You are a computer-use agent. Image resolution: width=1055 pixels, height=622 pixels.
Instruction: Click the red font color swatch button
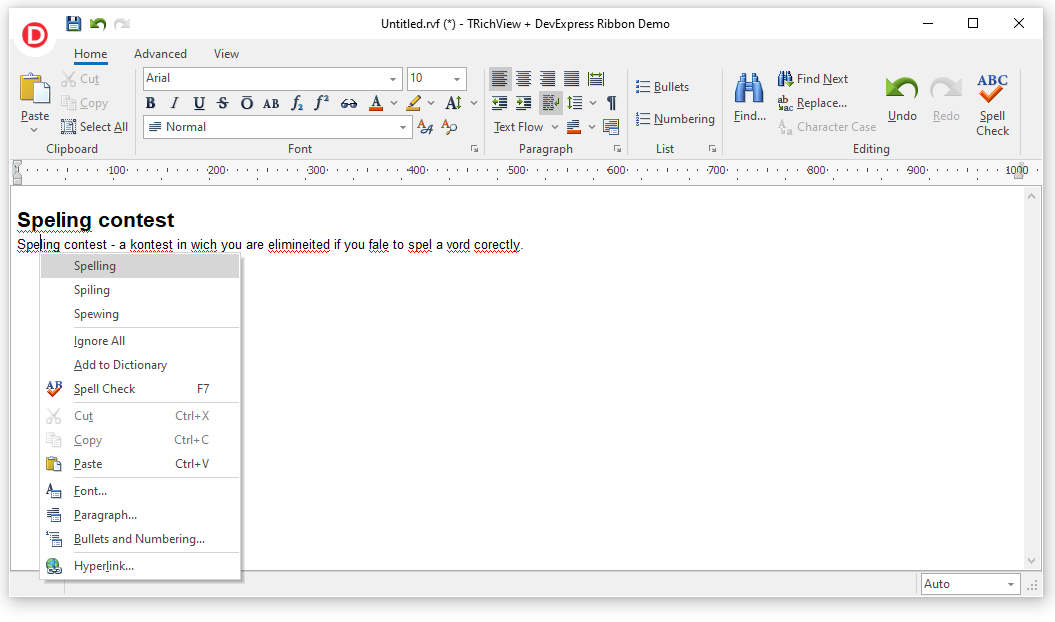376,103
